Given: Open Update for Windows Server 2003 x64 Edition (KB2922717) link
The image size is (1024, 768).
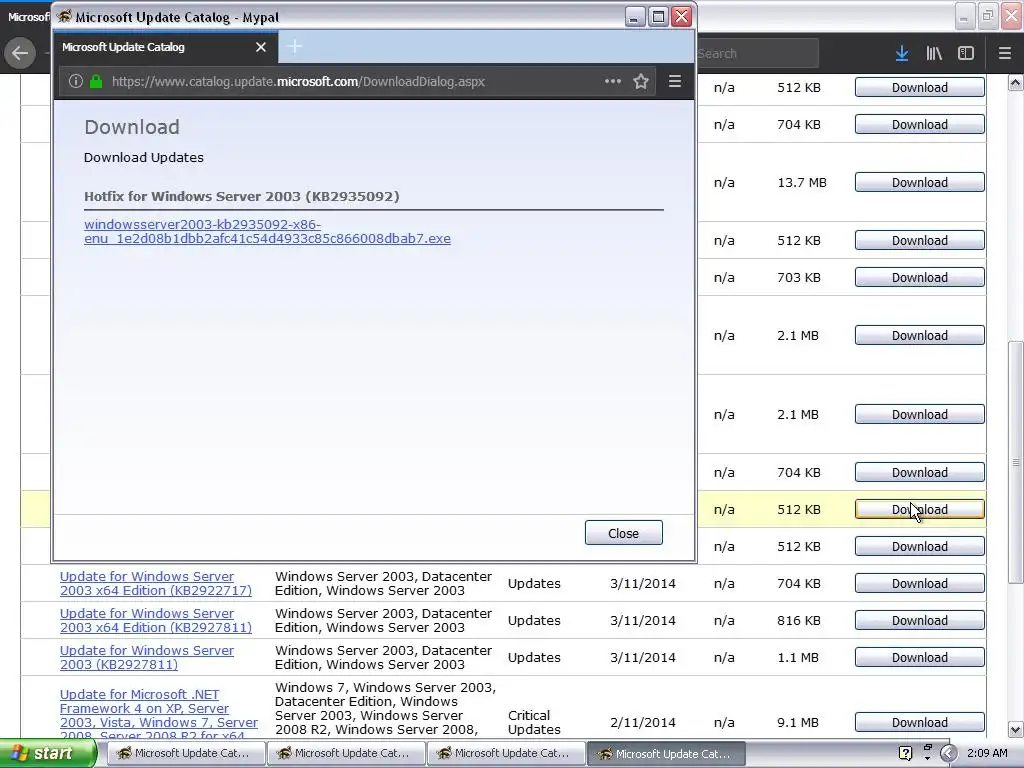Looking at the screenshot, I should [155, 583].
